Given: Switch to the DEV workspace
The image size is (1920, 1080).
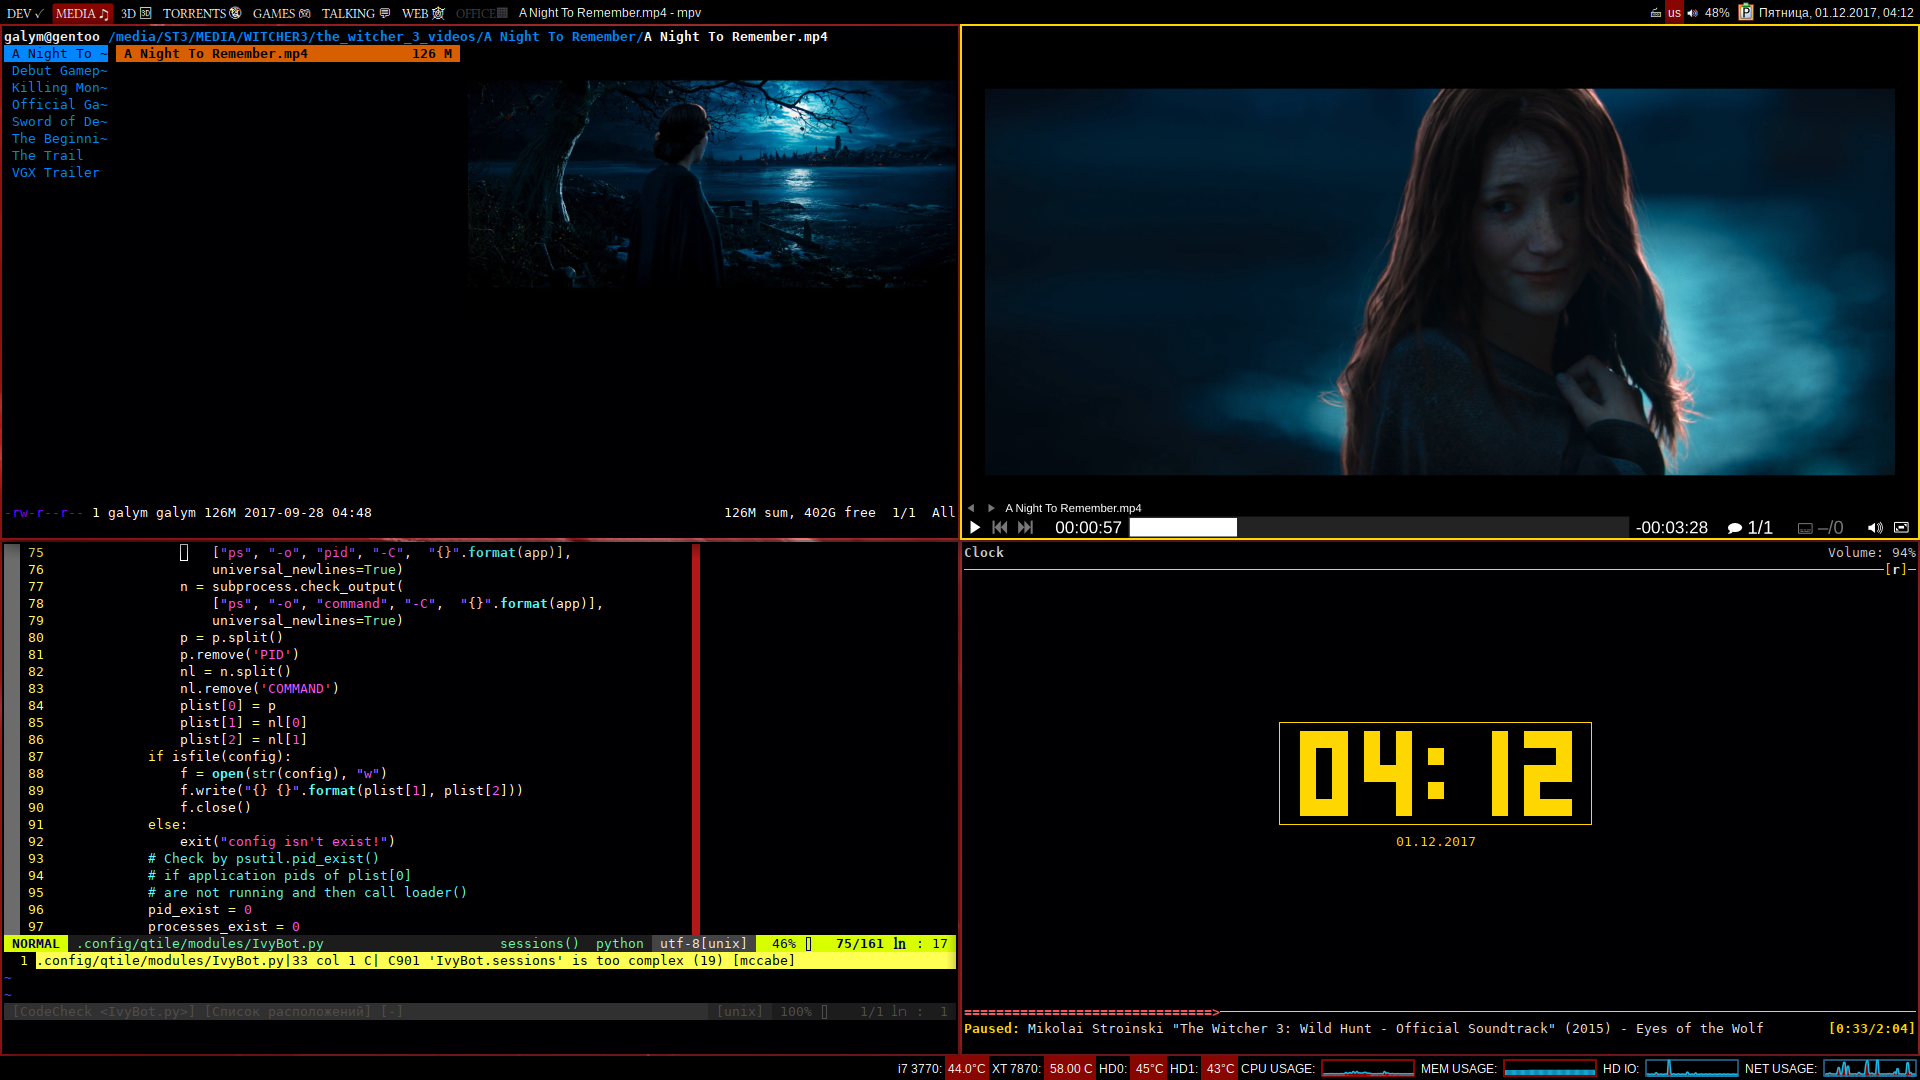Looking at the screenshot, I should click(25, 13).
